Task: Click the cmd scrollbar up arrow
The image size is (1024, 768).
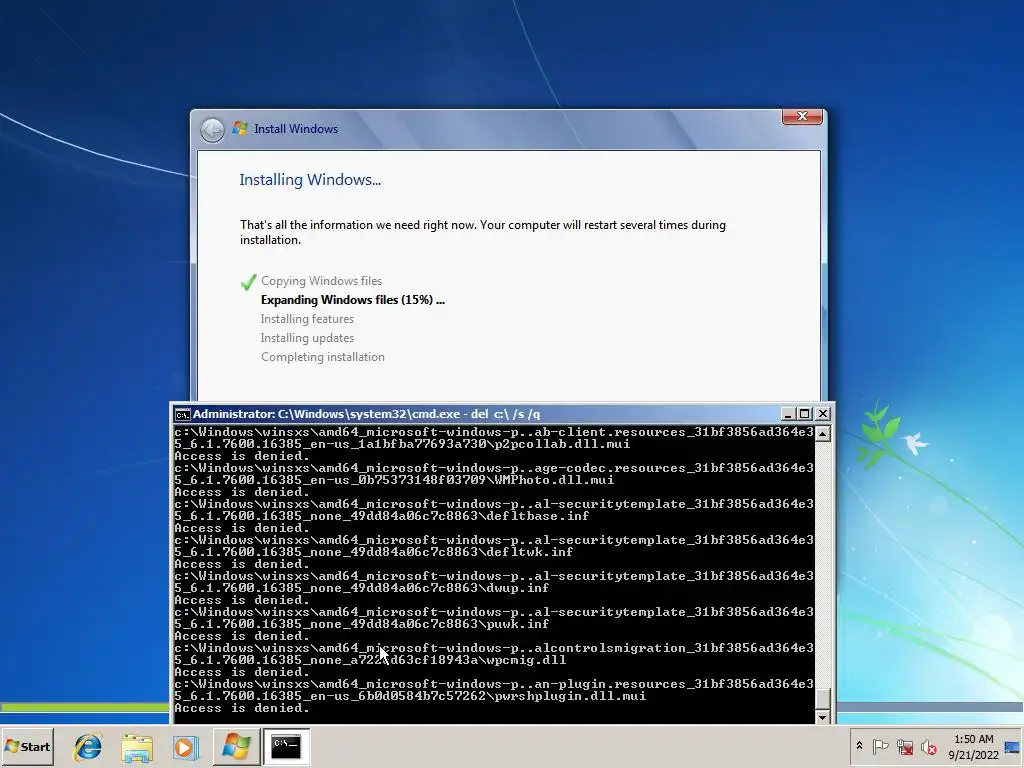Action: point(823,434)
